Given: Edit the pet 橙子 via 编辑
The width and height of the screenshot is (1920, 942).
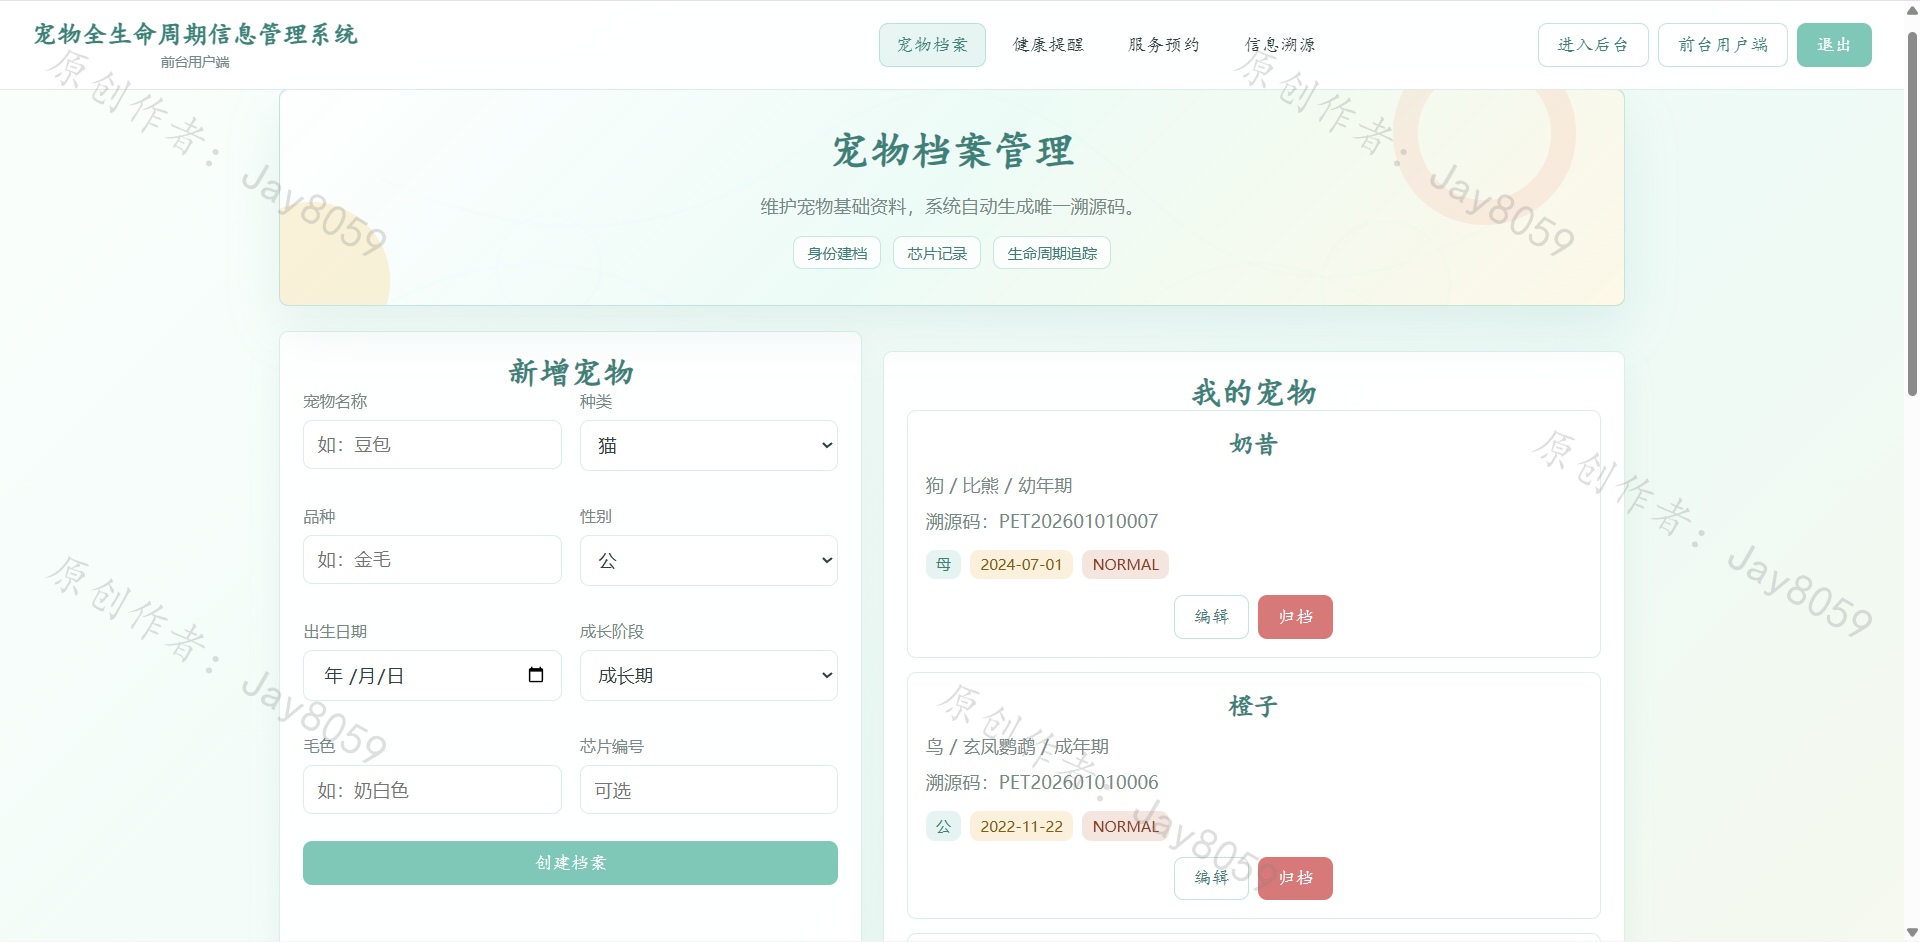Looking at the screenshot, I should coord(1211,878).
